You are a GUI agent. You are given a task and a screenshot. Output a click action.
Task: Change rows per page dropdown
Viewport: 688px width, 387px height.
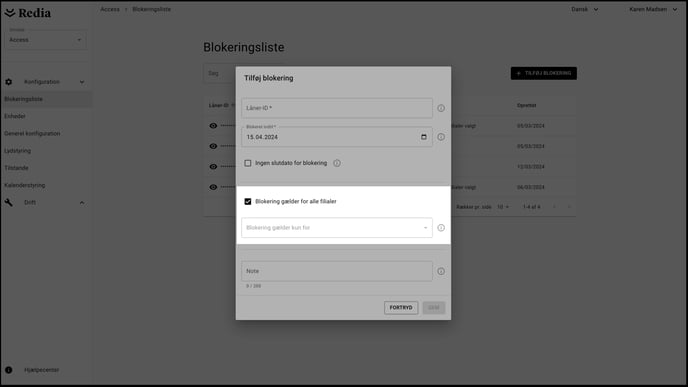point(503,207)
